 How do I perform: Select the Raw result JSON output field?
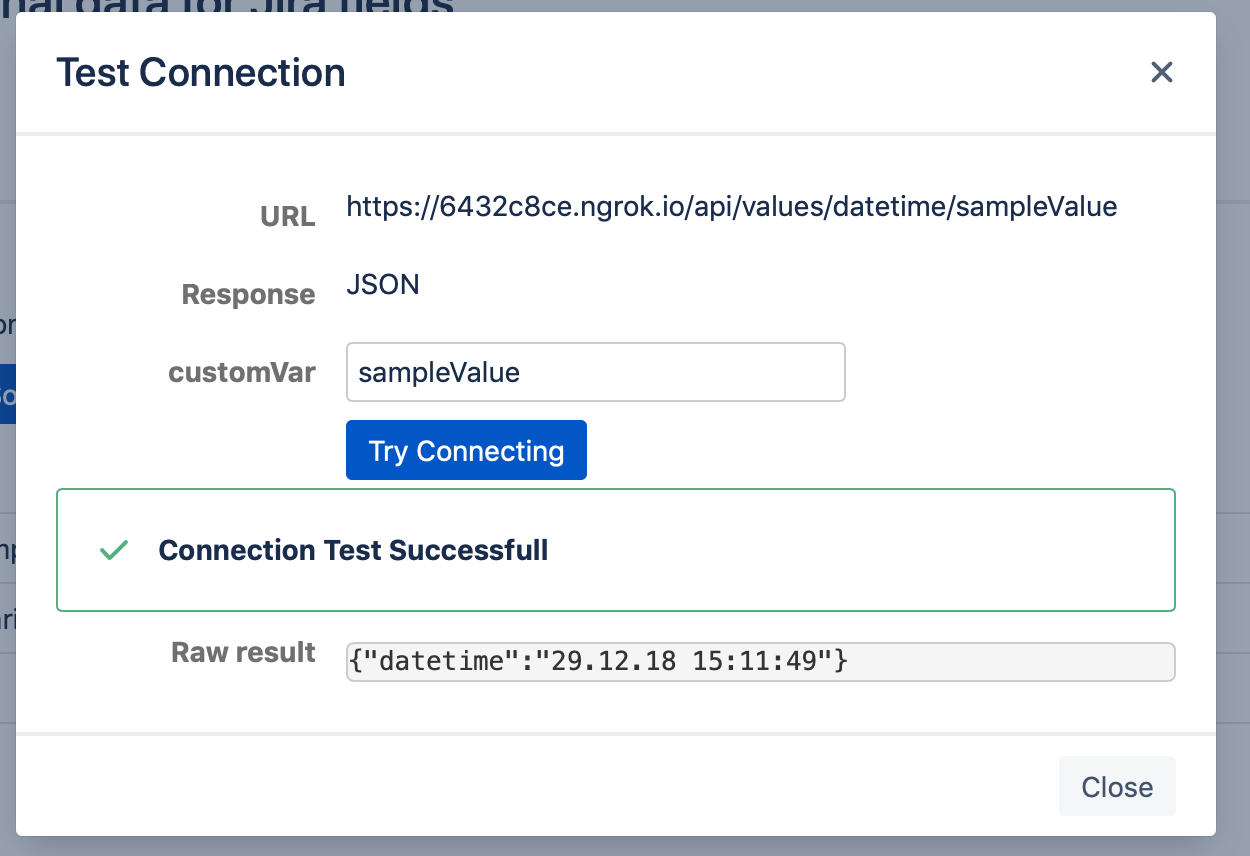point(760,661)
